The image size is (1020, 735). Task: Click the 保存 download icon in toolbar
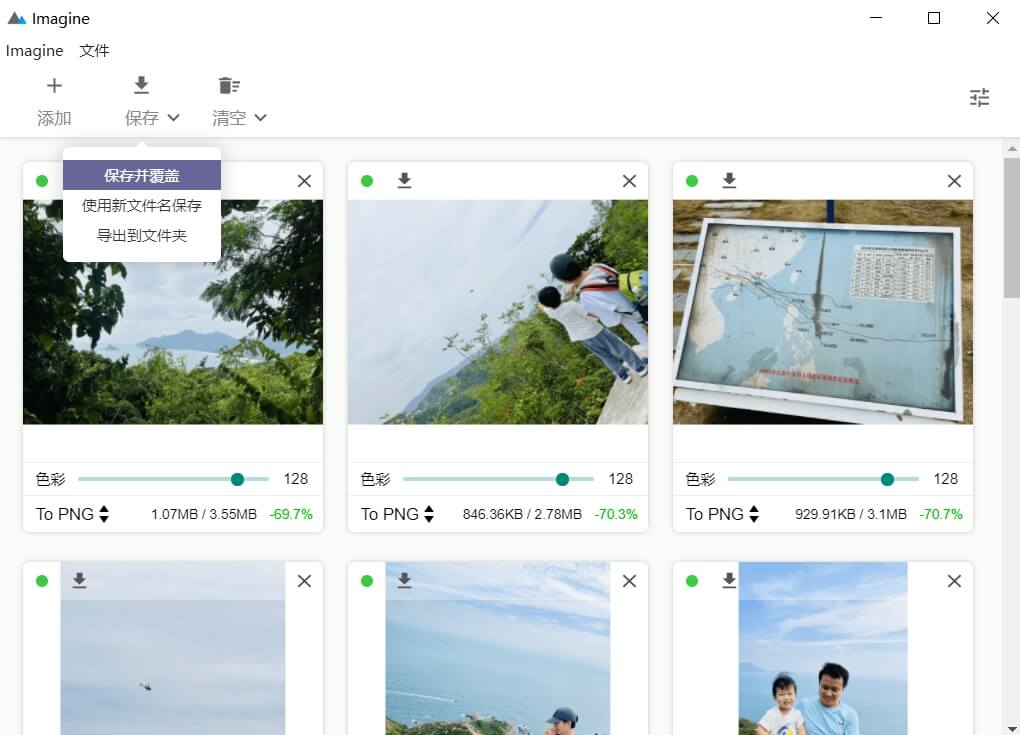click(141, 85)
